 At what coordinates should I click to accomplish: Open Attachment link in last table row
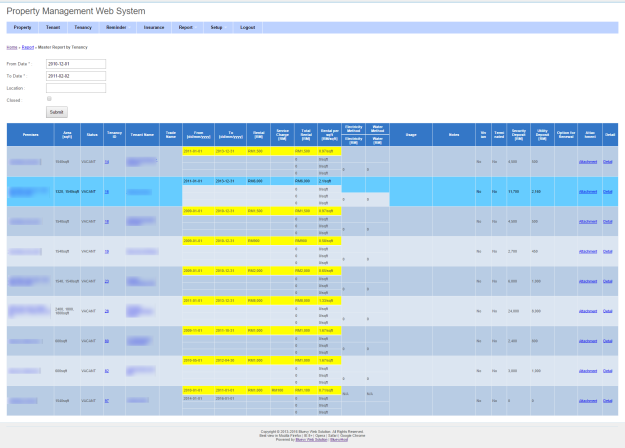[588, 400]
